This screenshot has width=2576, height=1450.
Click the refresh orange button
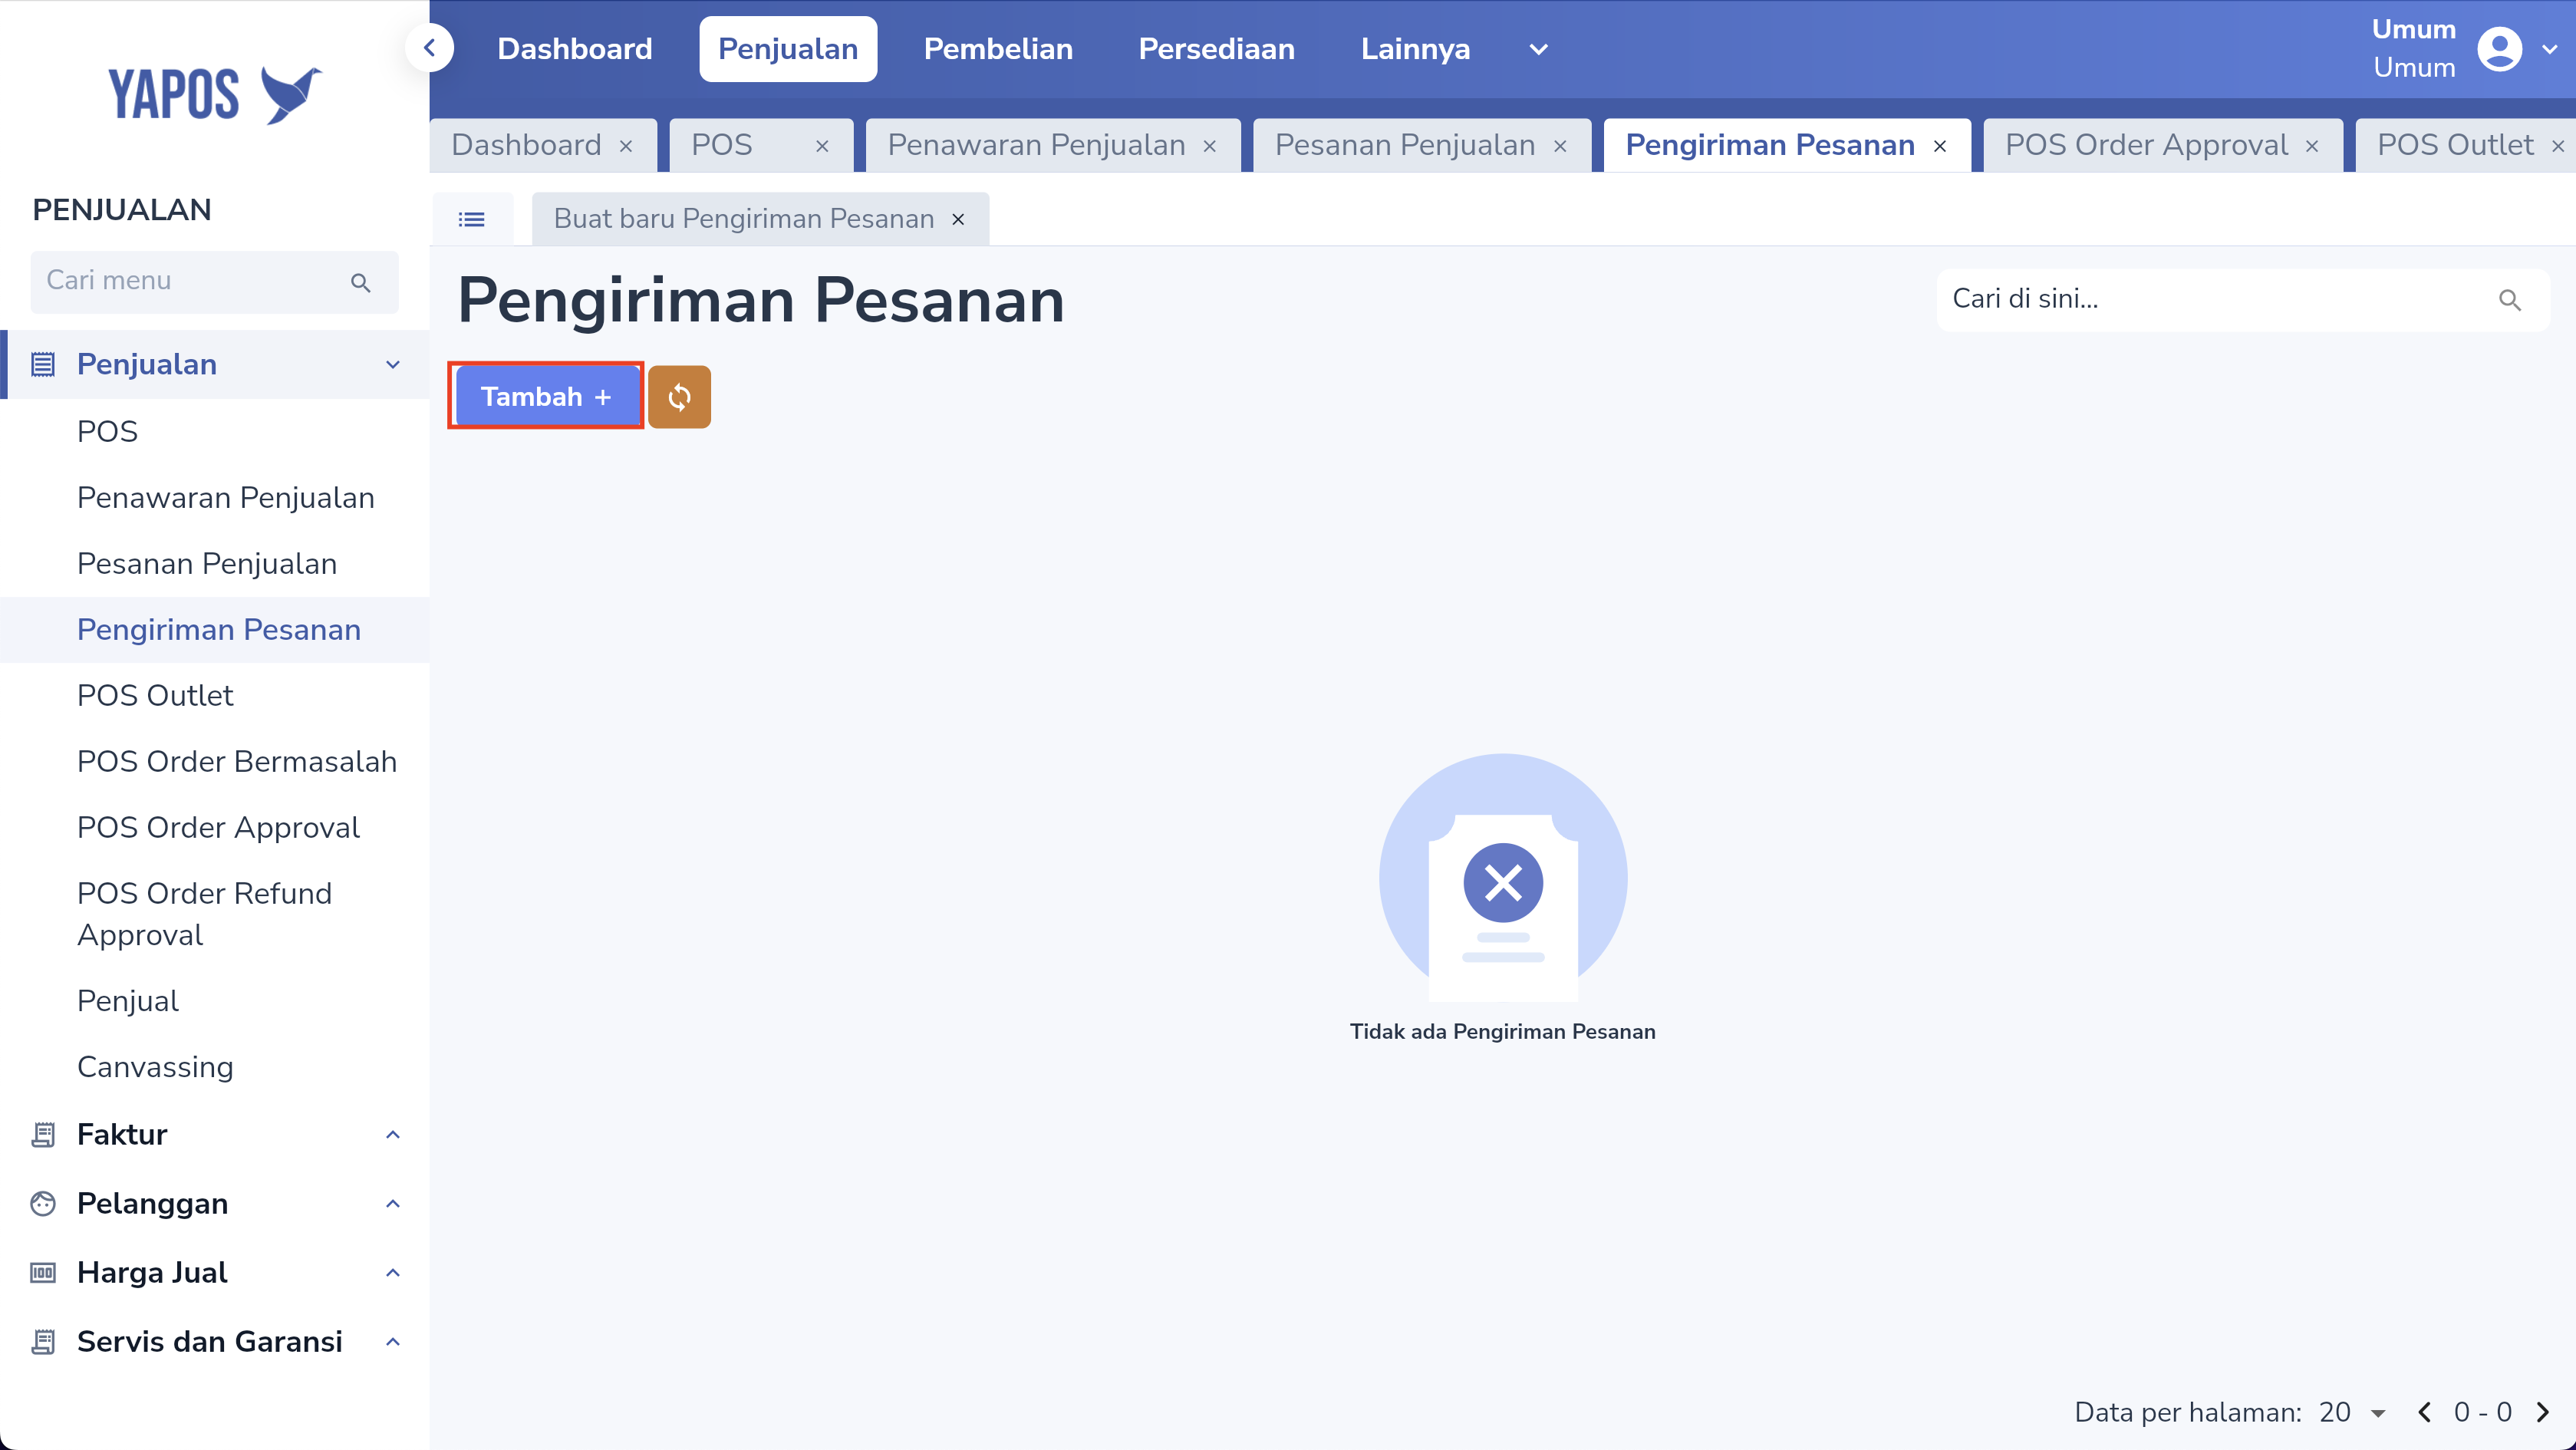[679, 397]
